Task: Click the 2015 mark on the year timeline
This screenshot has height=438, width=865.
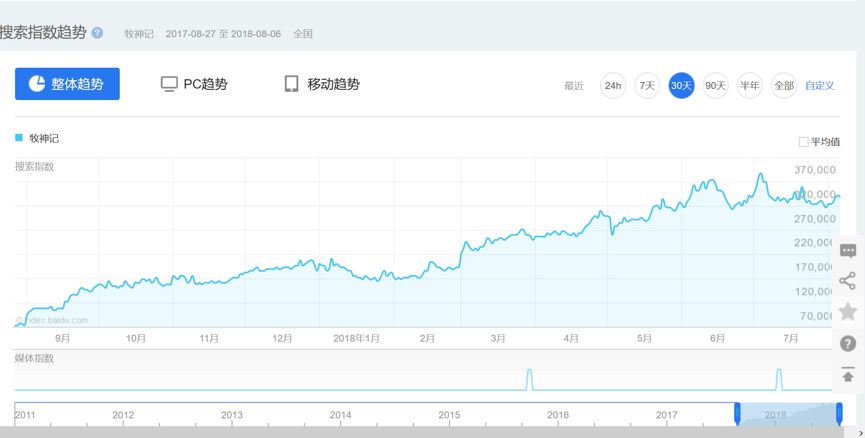Action: click(449, 415)
